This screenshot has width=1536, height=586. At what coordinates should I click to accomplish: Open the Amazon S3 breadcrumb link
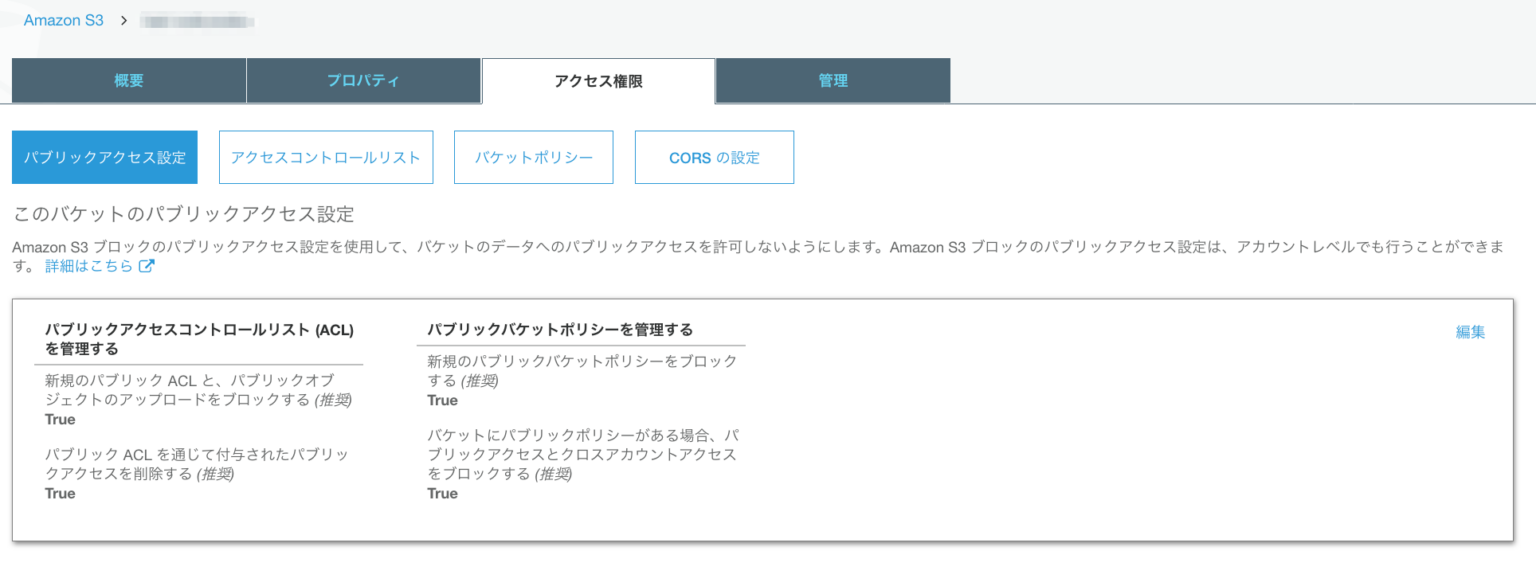63,19
